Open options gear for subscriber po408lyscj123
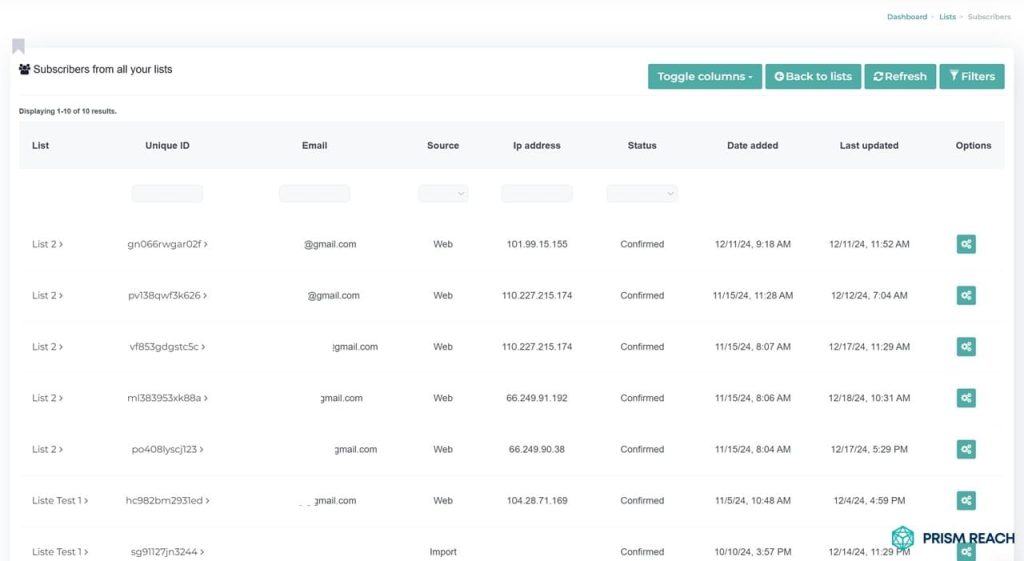 [x=965, y=449]
